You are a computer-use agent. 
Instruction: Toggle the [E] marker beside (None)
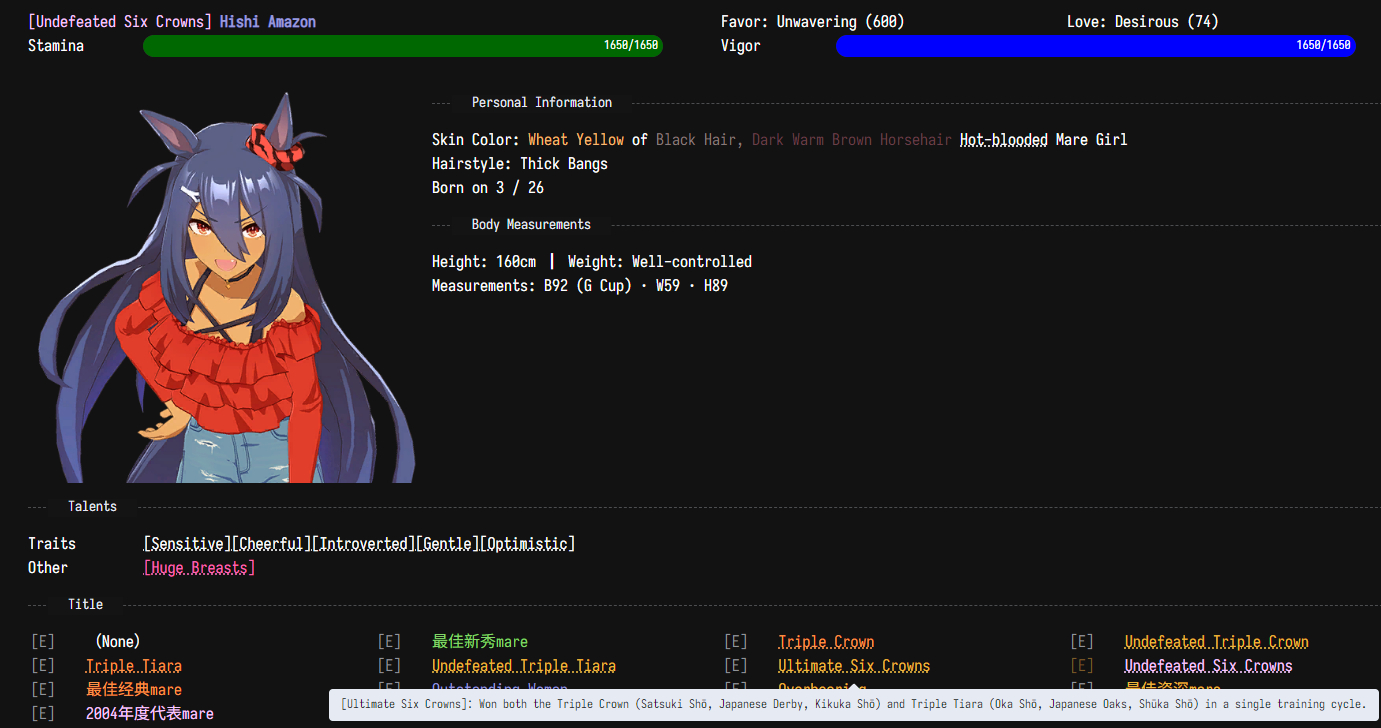pyautogui.click(x=42, y=642)
